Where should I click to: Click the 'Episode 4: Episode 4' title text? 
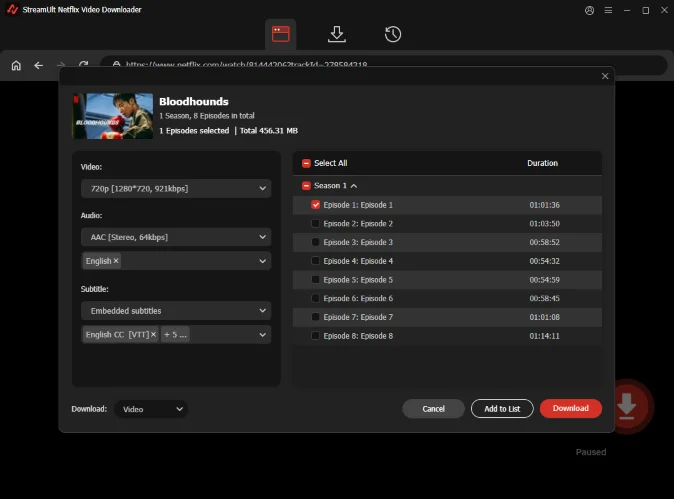(358, 261)
